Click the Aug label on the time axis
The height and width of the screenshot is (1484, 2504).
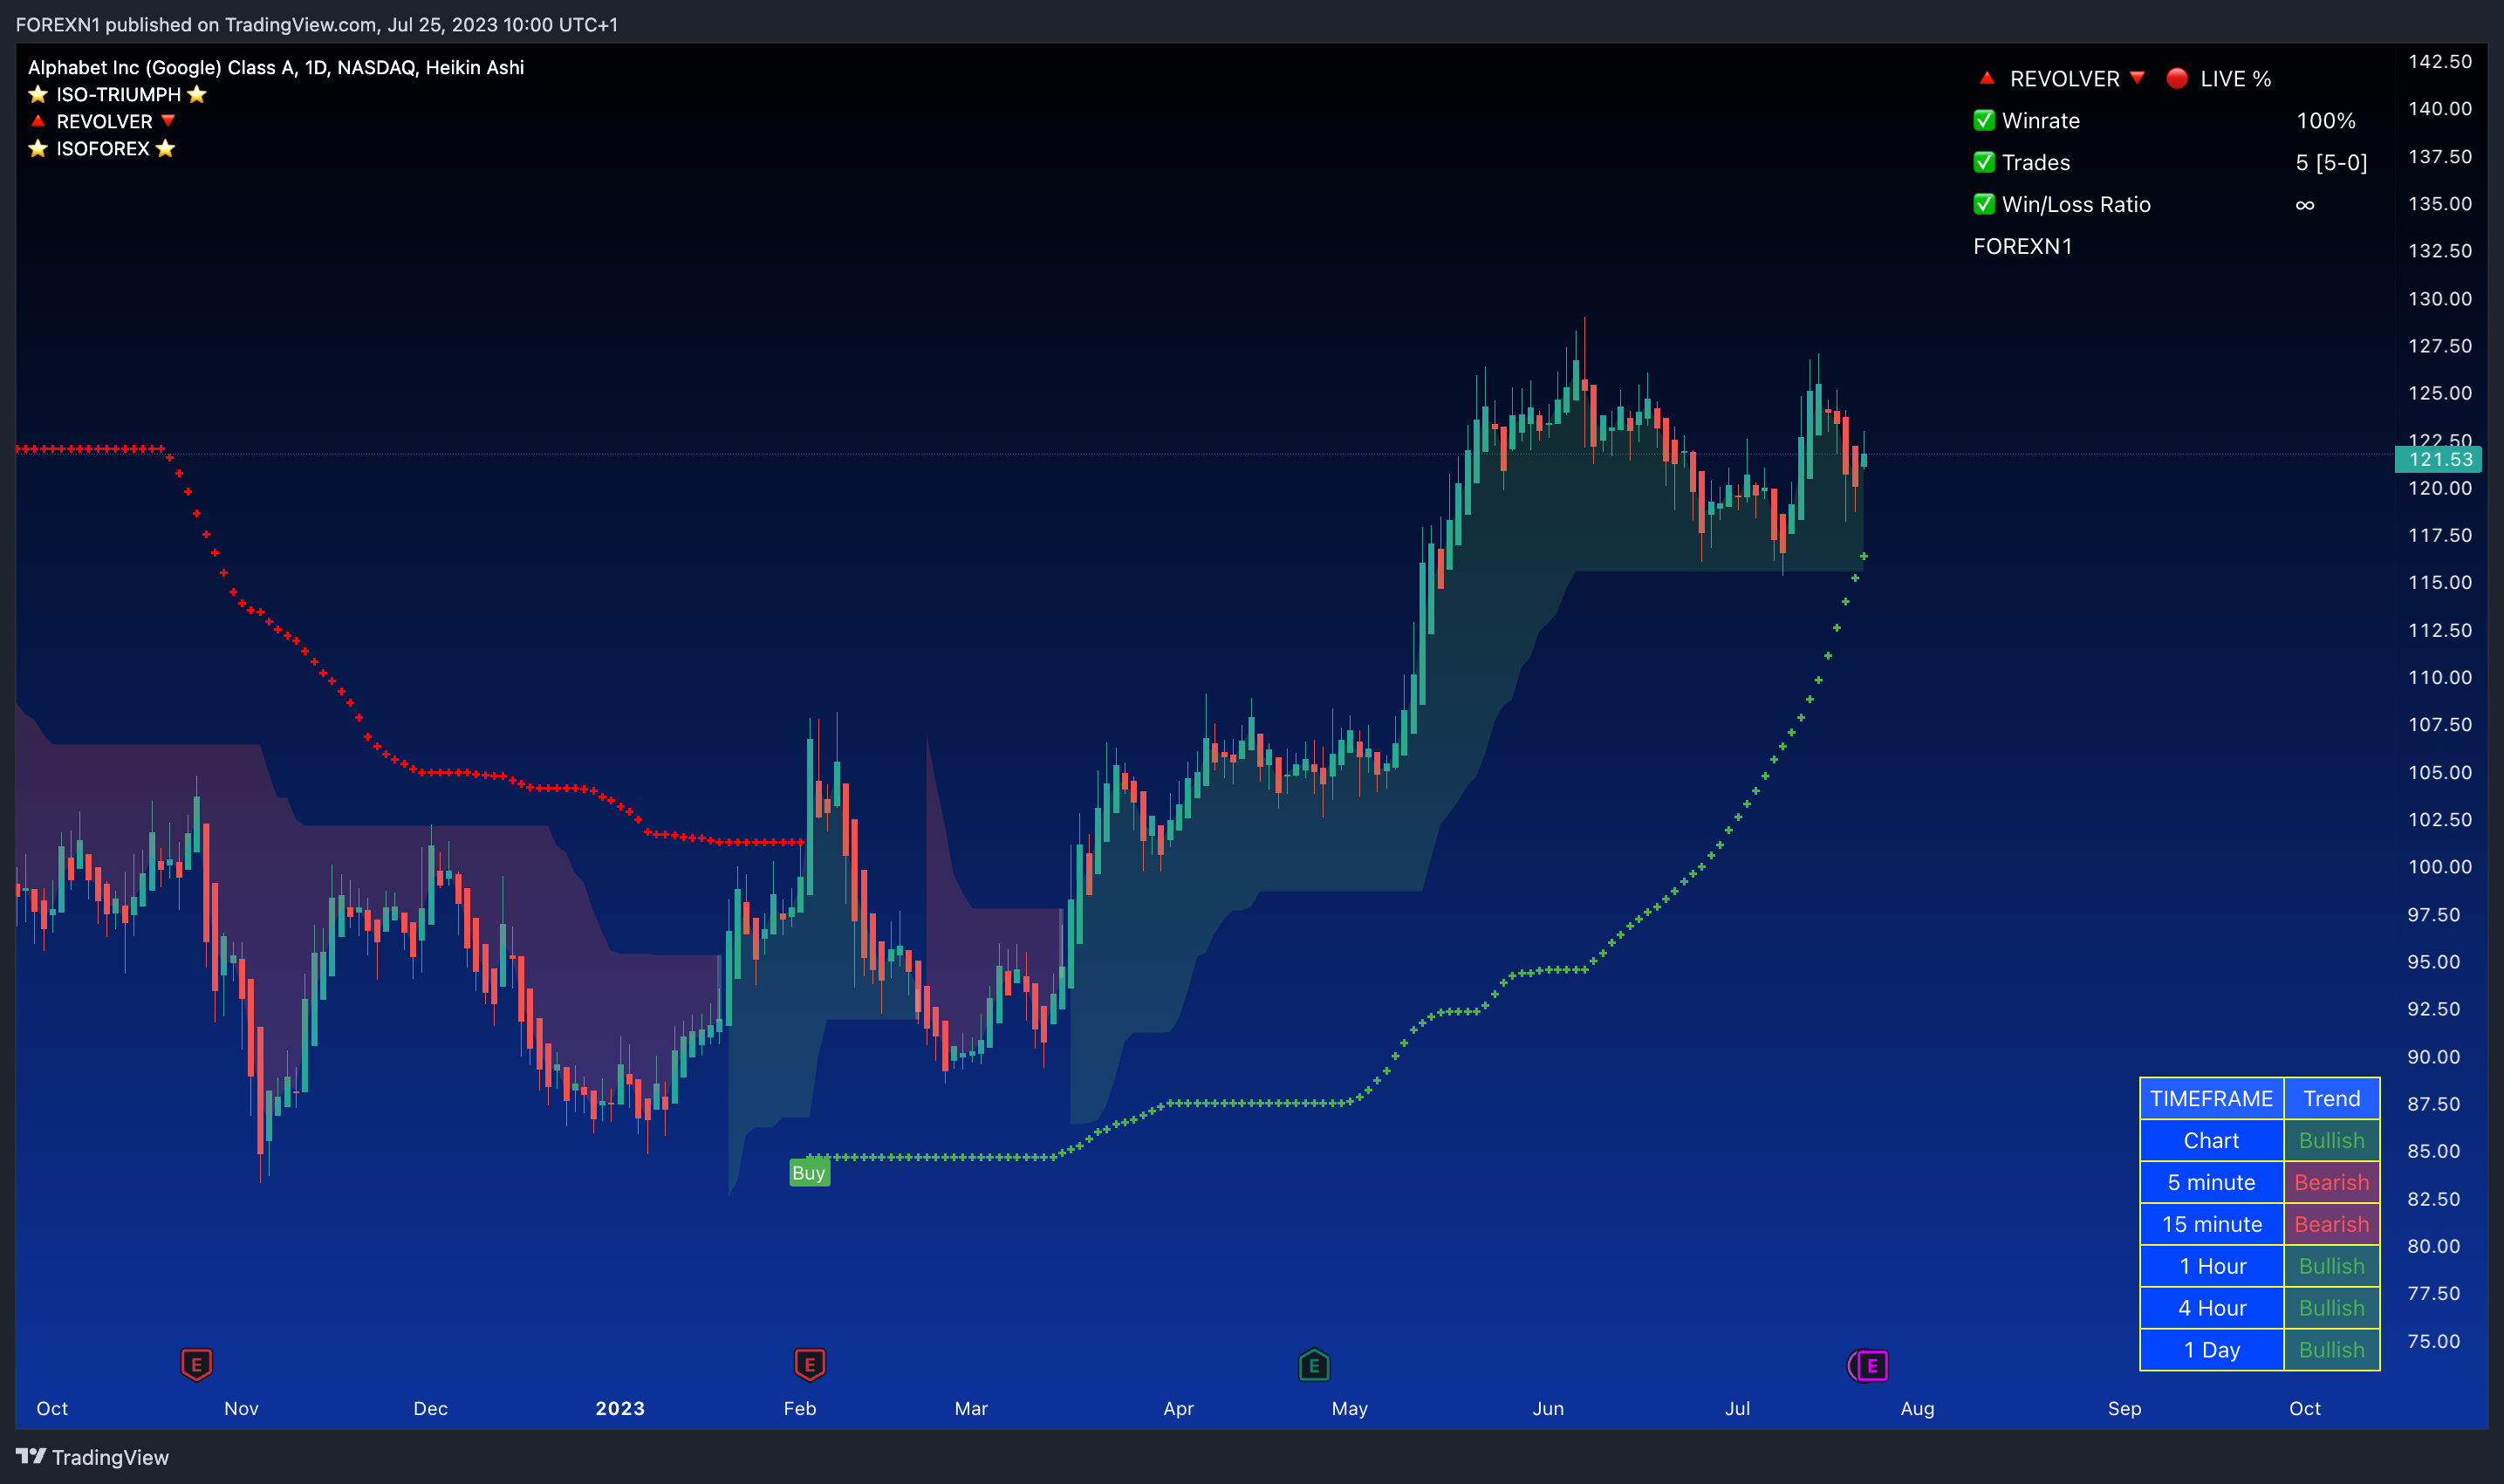(1917, 1408)
